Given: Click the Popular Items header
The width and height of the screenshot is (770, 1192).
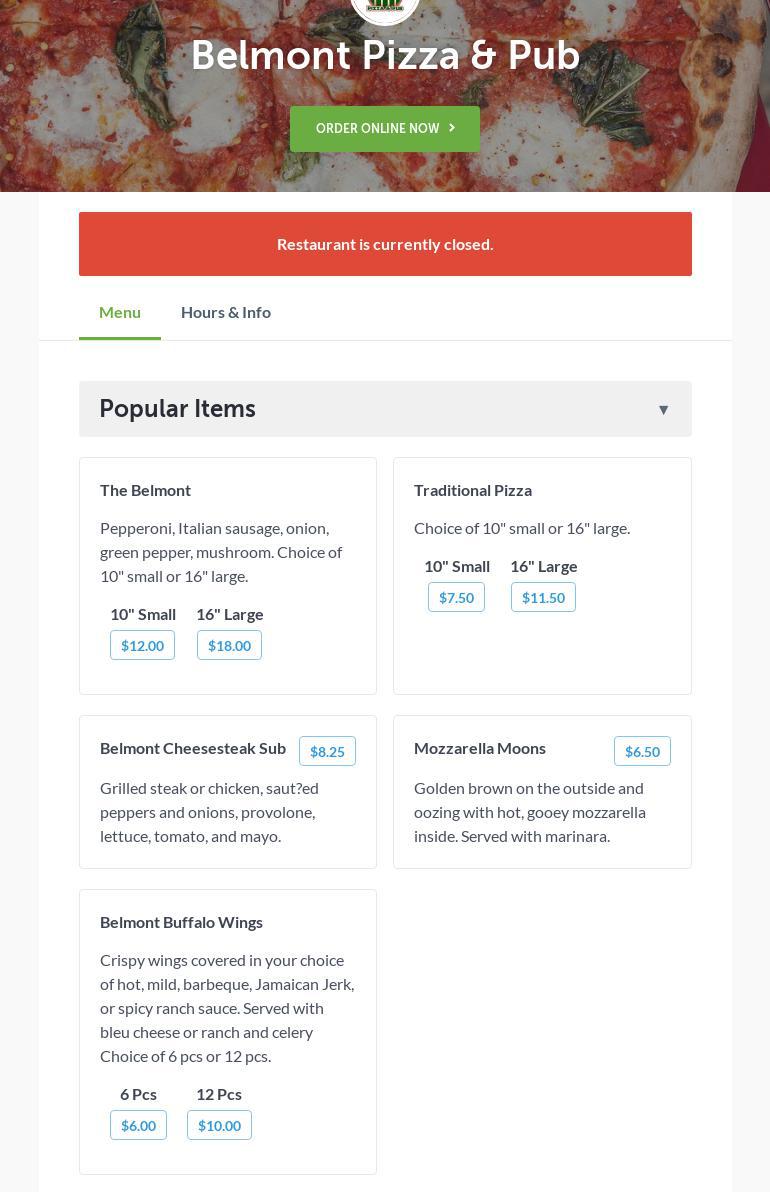Looking at the screenshot, I should click(178, 409).
